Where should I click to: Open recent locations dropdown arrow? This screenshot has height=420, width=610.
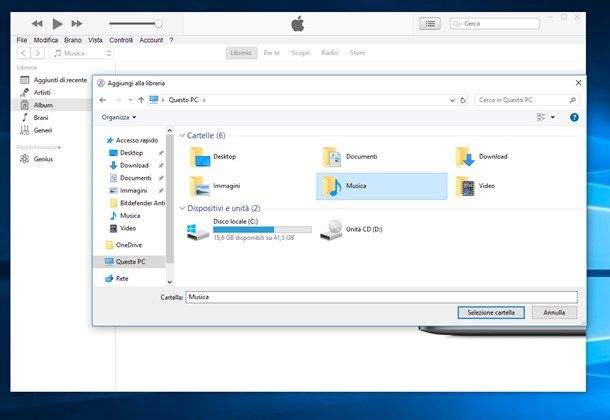(130, 100)
